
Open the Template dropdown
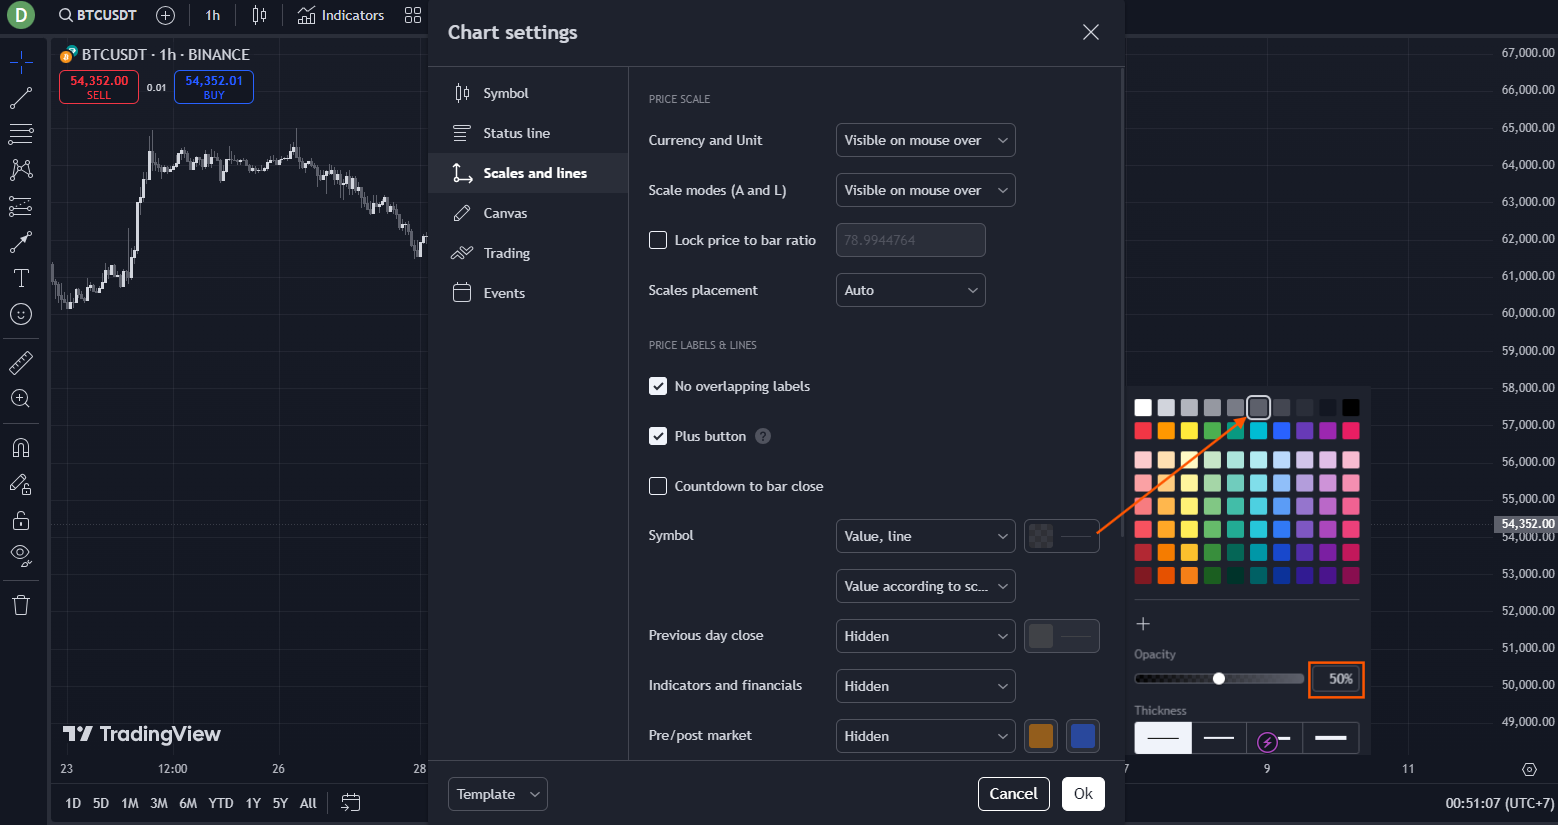click(x=497, y=794)
